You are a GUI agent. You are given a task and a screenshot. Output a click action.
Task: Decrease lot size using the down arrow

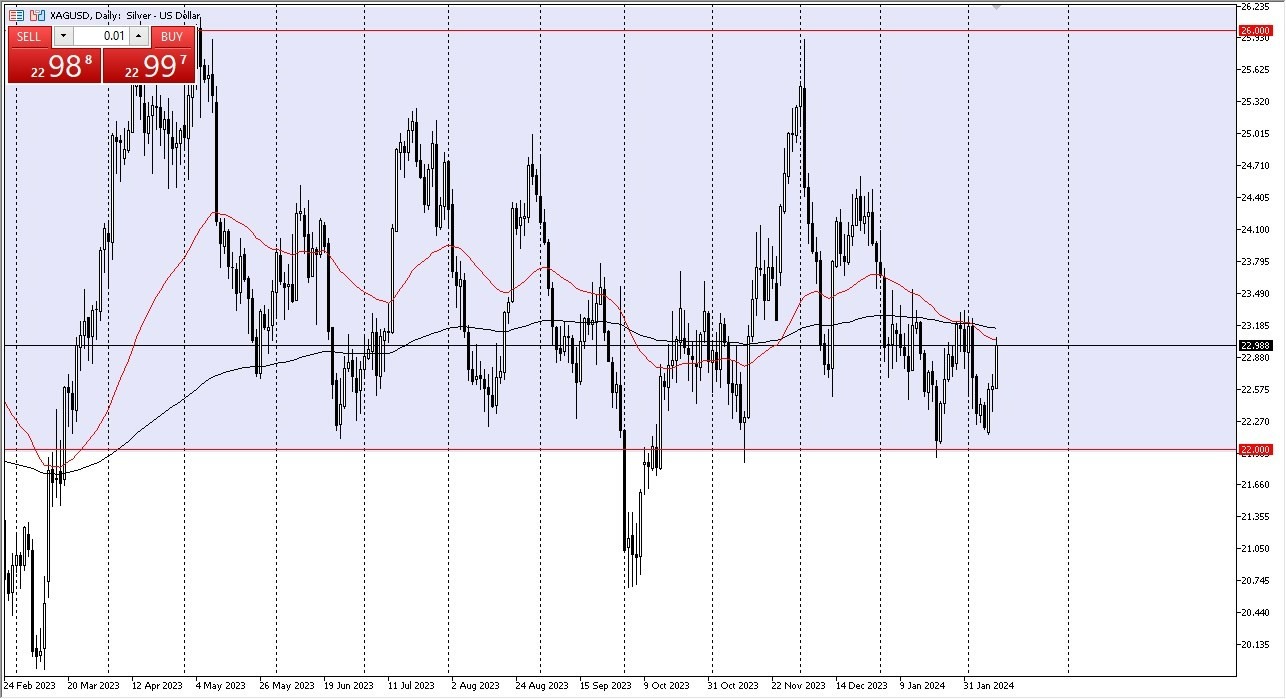(x=63, y=36)
